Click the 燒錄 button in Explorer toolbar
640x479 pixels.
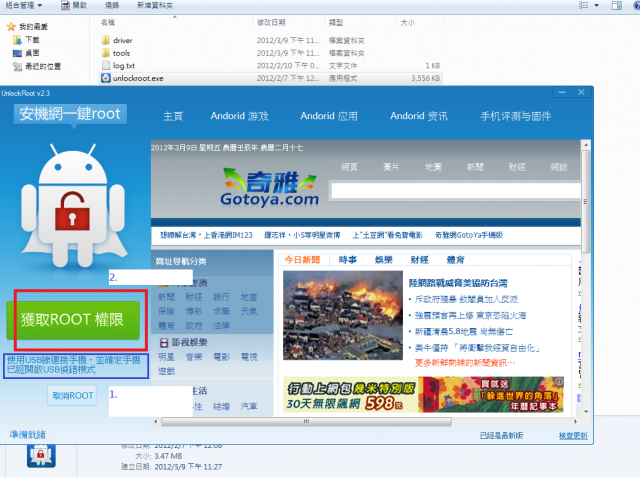tap(112, 6)
